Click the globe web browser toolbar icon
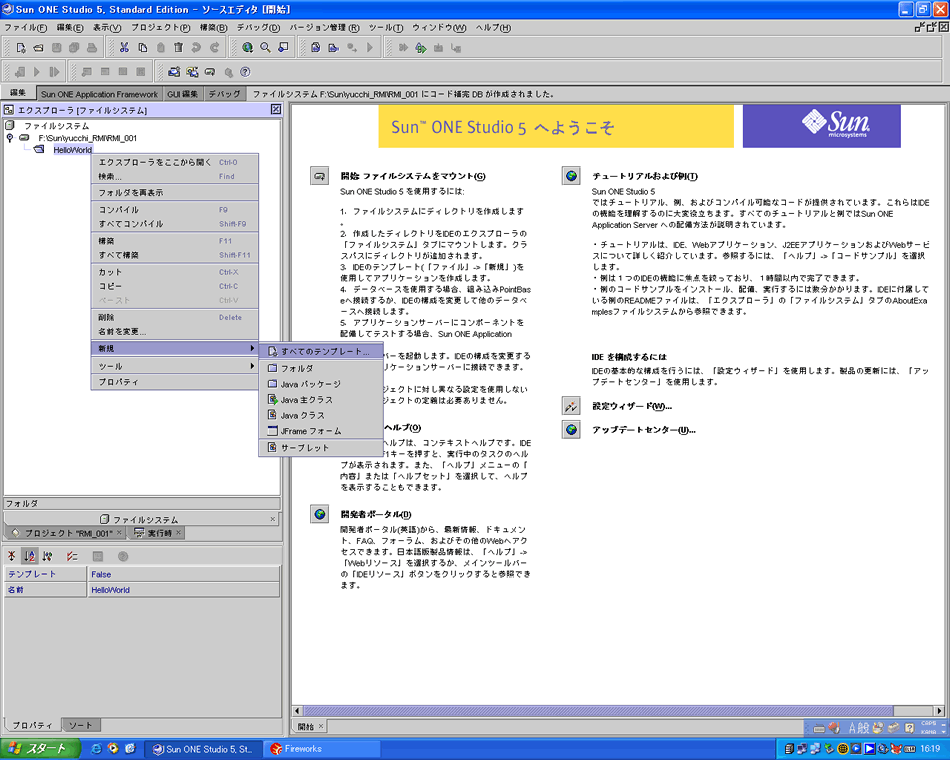This screenshot has width=950, height=760. (x=247, y=47)
